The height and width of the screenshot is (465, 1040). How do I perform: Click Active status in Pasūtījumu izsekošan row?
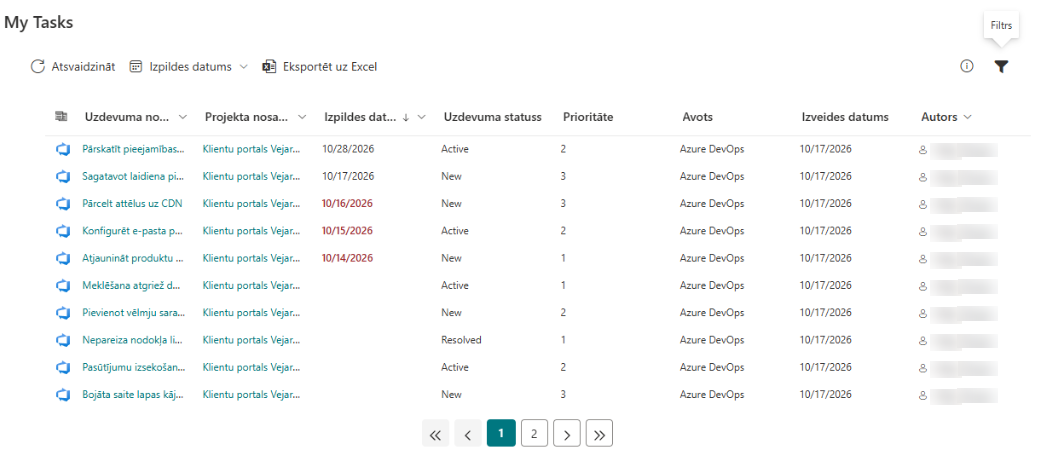tap(455, 367)
